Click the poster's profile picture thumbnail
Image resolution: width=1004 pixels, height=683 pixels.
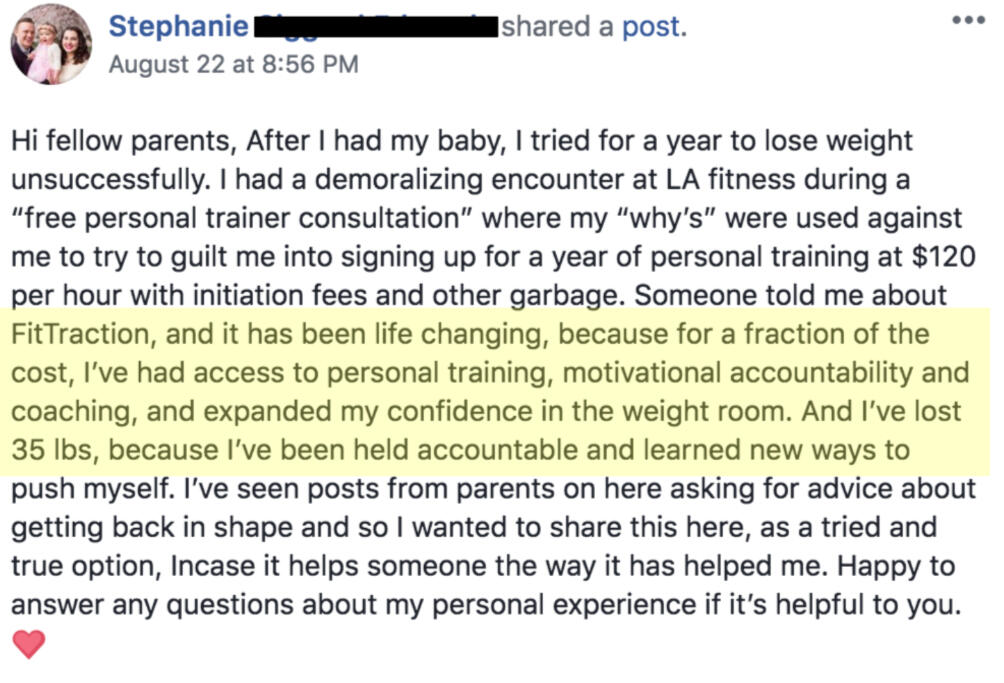(x=51, y=45)
